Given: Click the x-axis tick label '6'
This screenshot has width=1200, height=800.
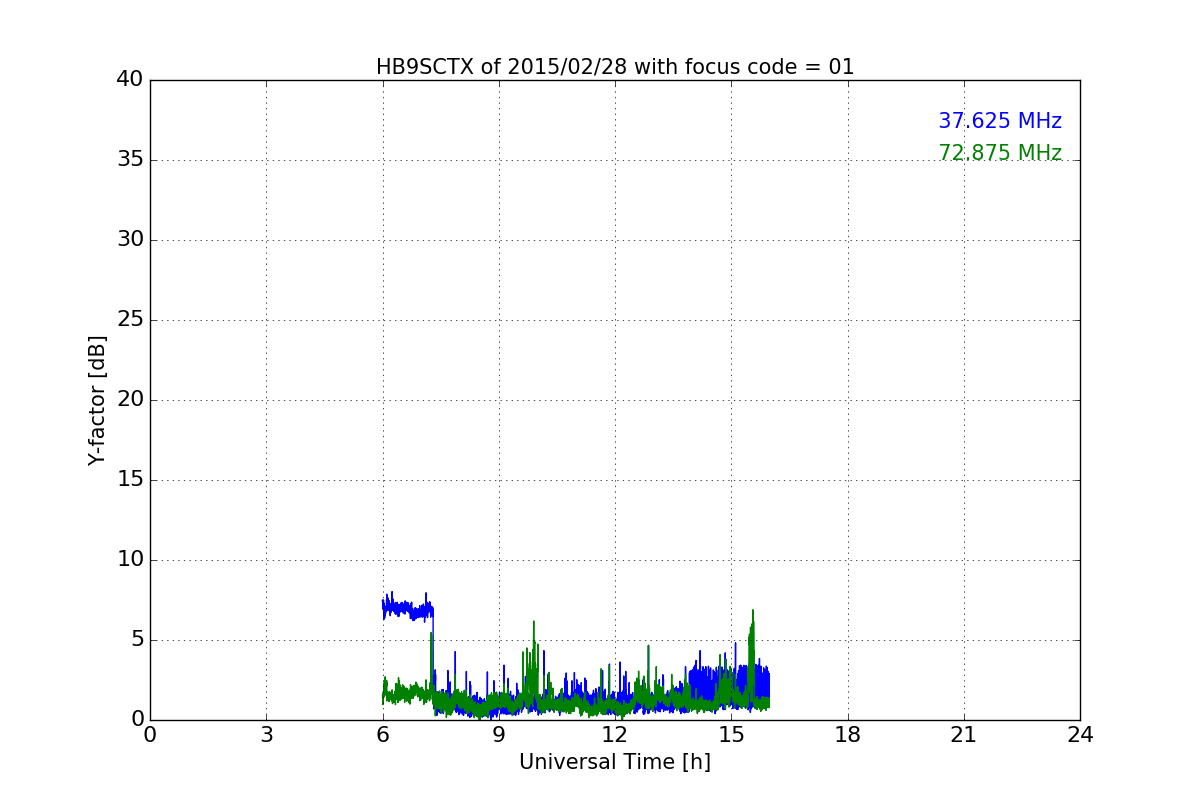Looking at the screenshot, I should [x=383, y=735].
